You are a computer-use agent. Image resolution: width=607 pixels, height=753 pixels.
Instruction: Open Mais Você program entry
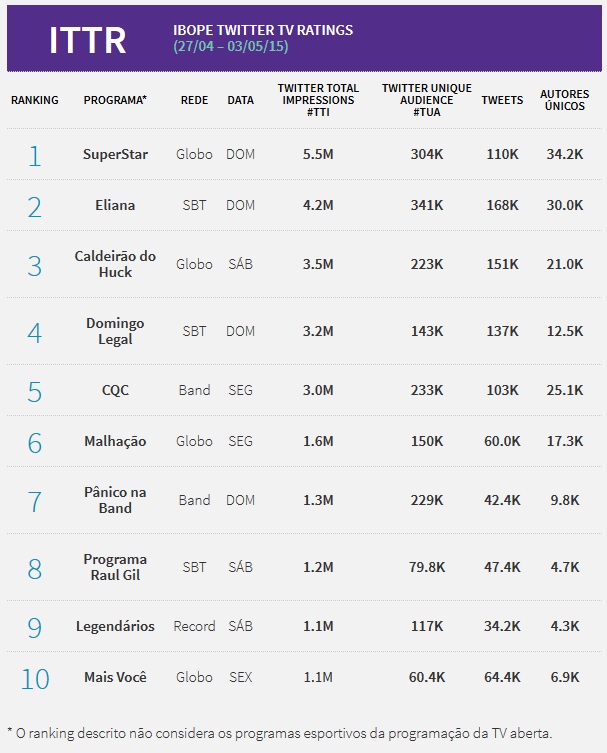(x=115, y=677)
